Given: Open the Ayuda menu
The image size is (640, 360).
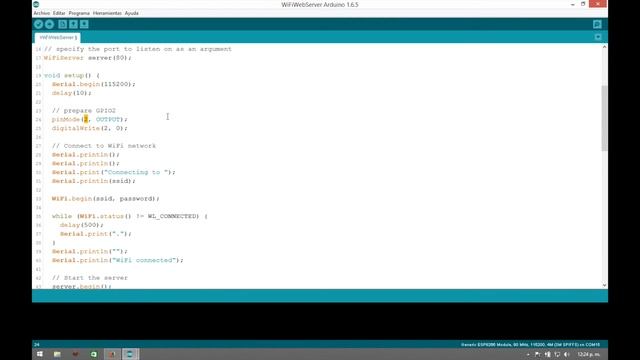Looking at the screenshot, I should [131, 13].
